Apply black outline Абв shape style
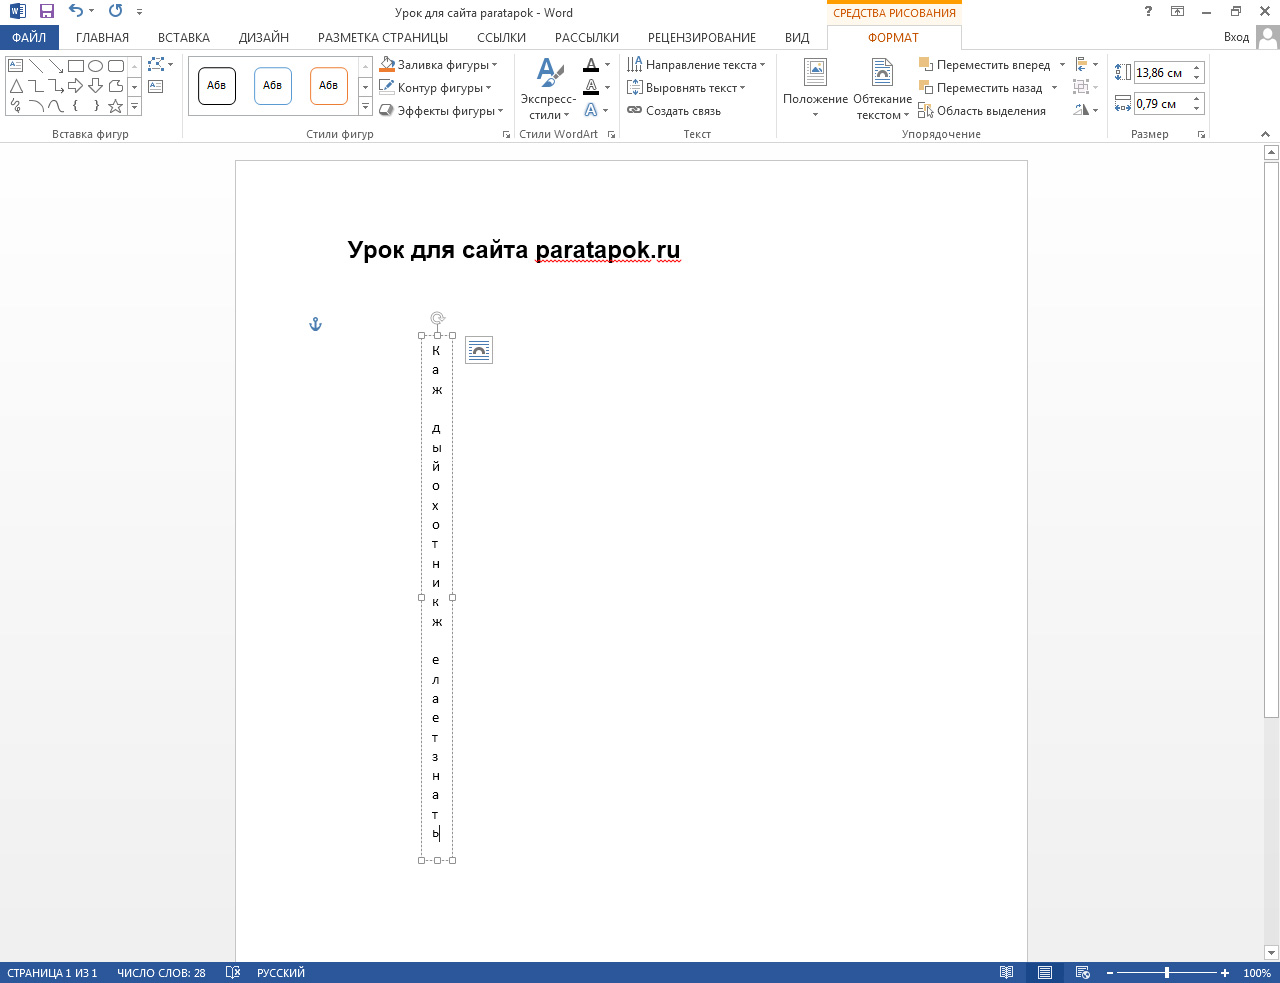 (217, 86)
